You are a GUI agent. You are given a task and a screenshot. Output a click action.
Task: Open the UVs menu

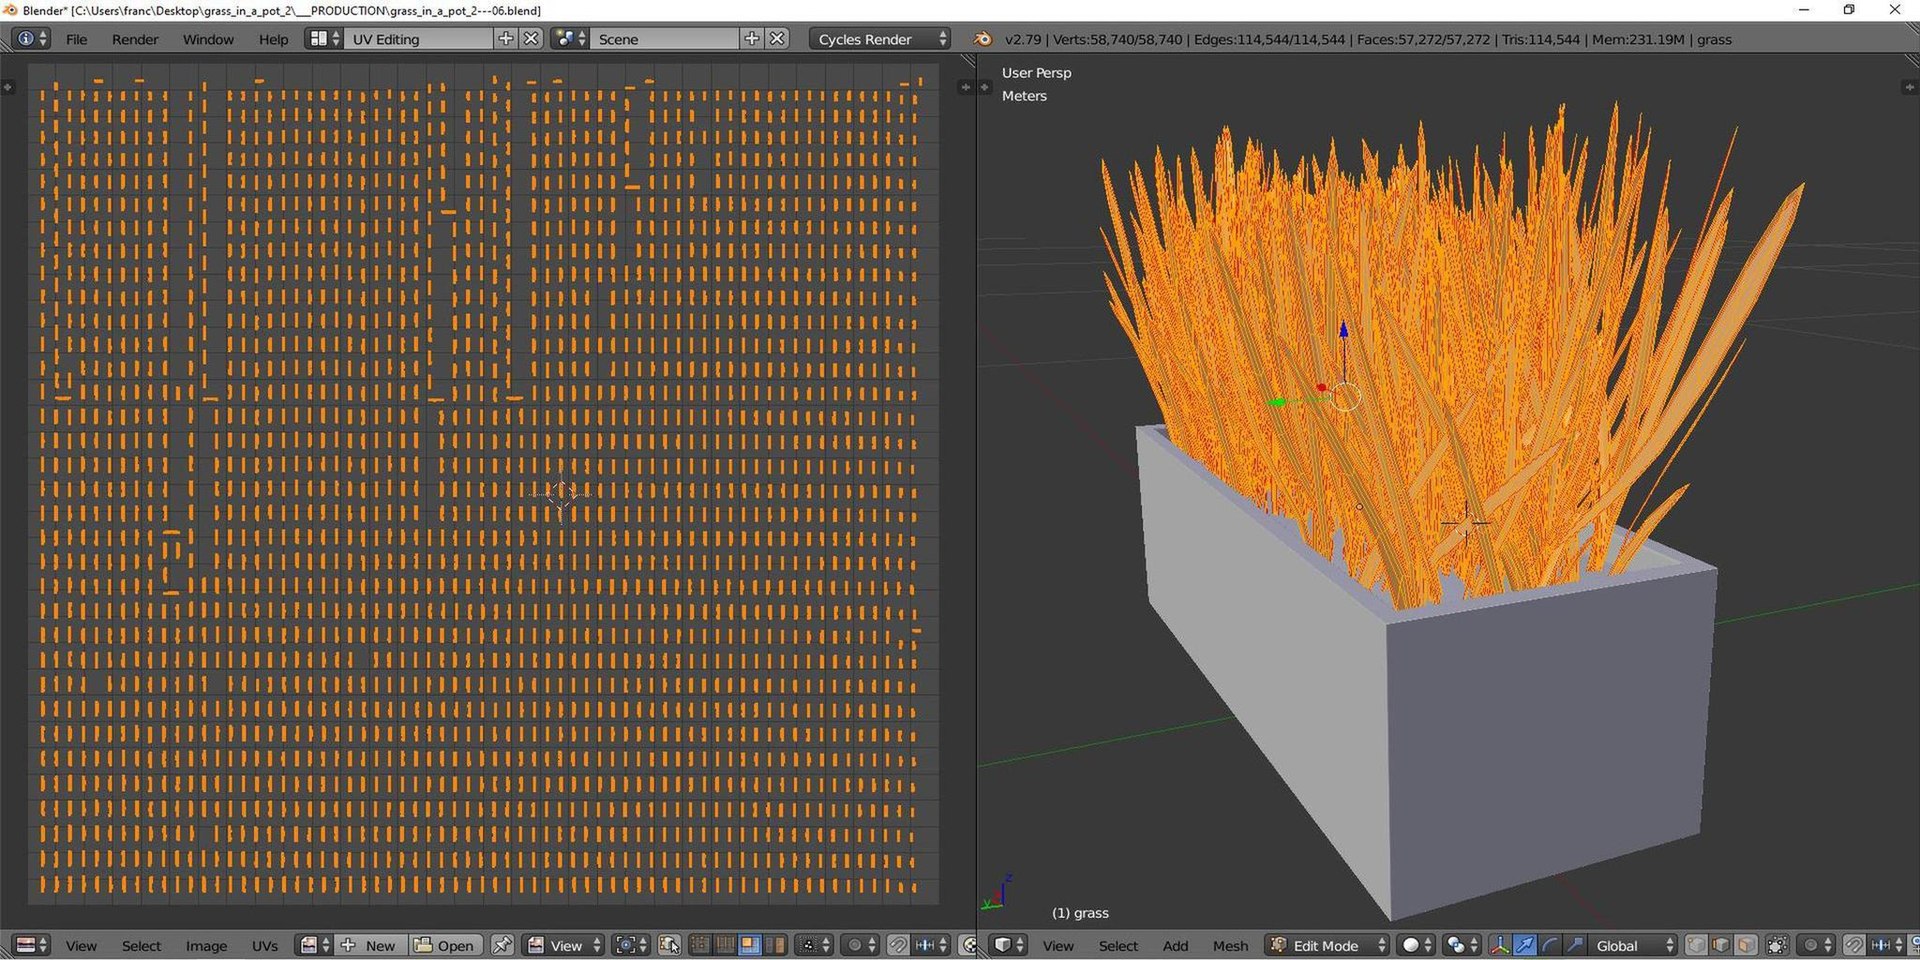pos(265,945)
